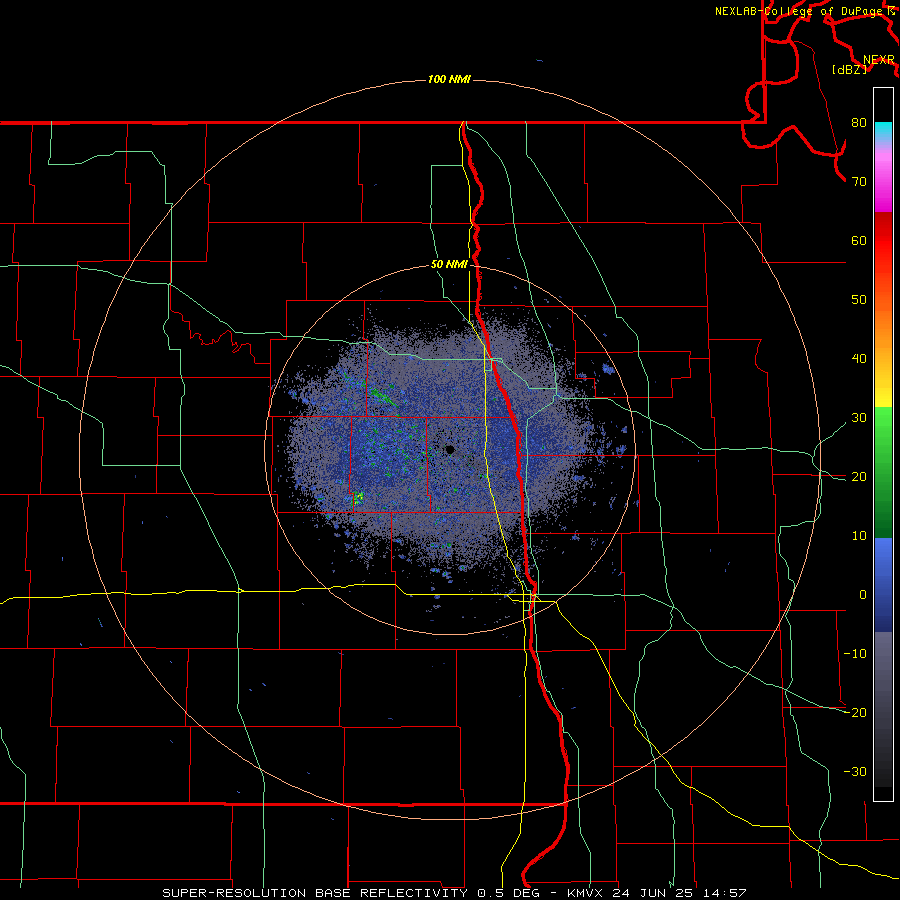Click the red band of the color scale
The width and height of the screenshot is (900, 900).
point(883,241)
